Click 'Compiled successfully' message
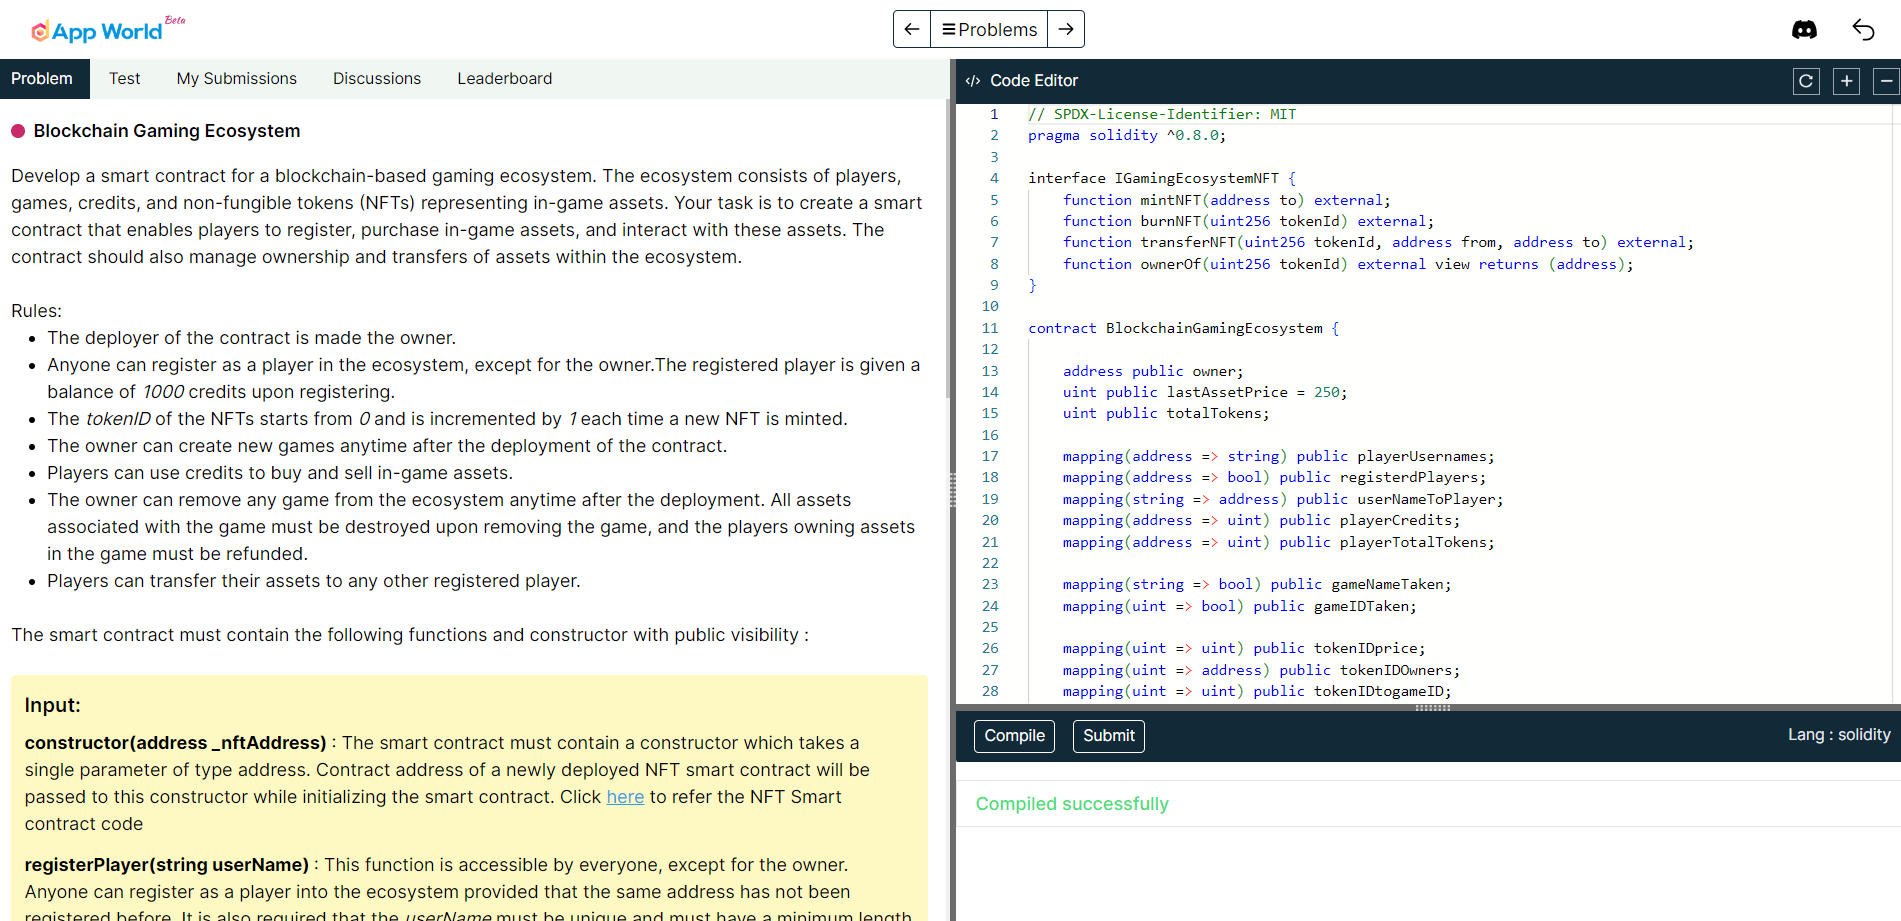Viewport: 1901px width, 921px height. [x=1072, y=804]
